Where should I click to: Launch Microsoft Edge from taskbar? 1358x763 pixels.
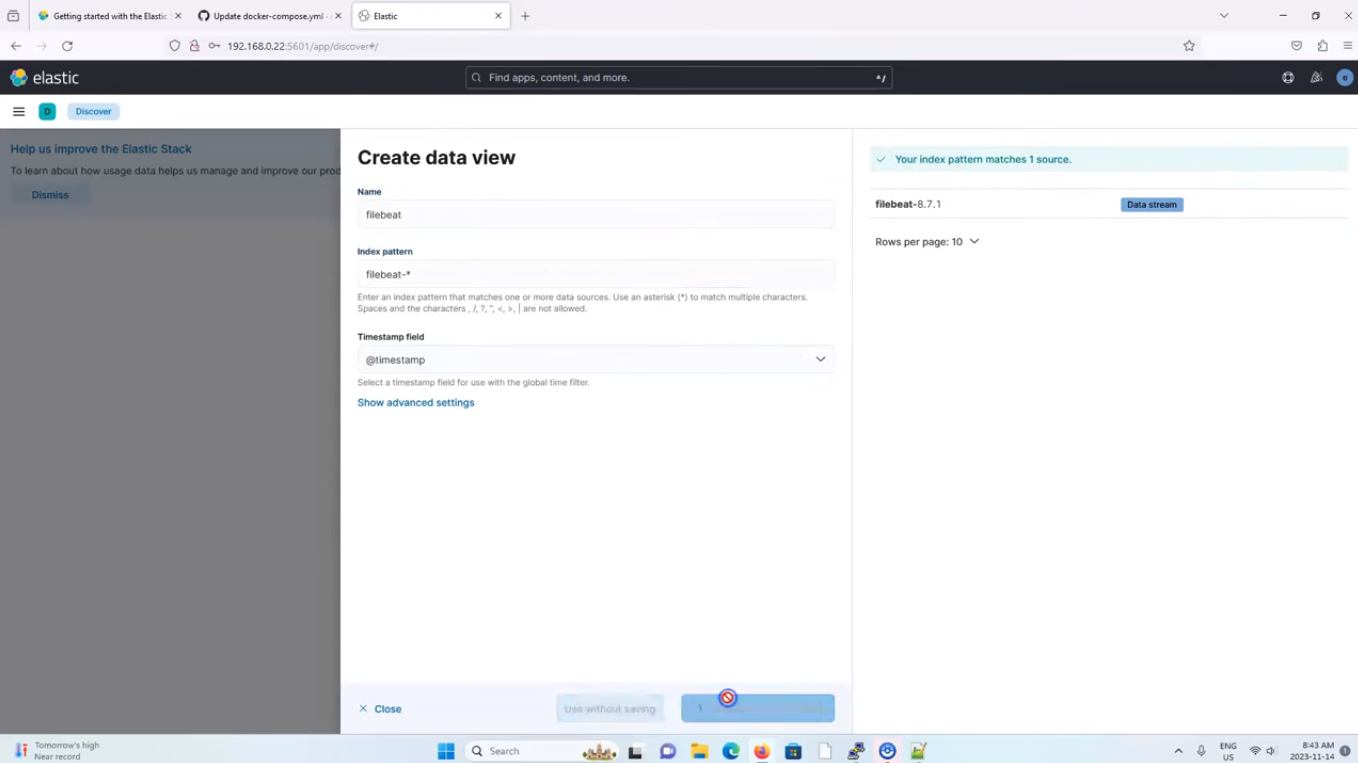[x=731, y=751]
